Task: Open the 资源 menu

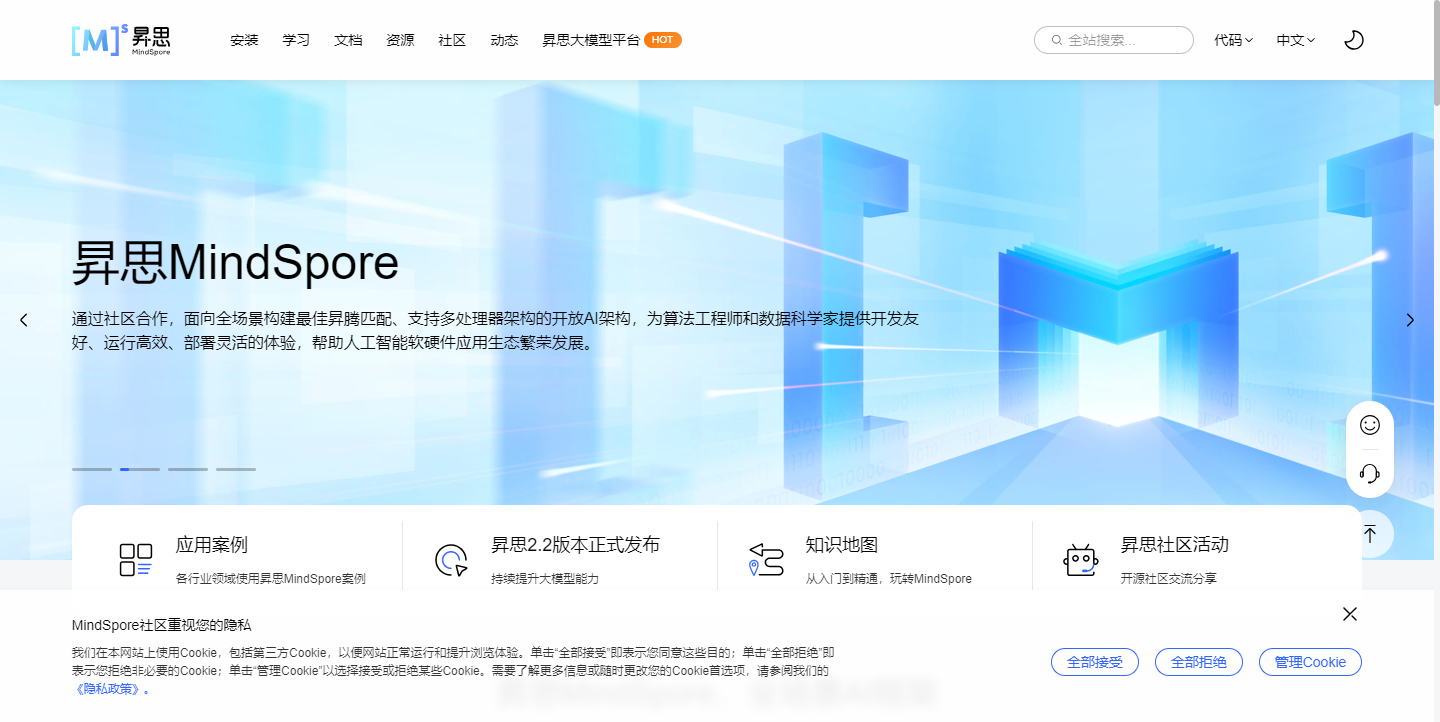Action: (x=400, y=40)
